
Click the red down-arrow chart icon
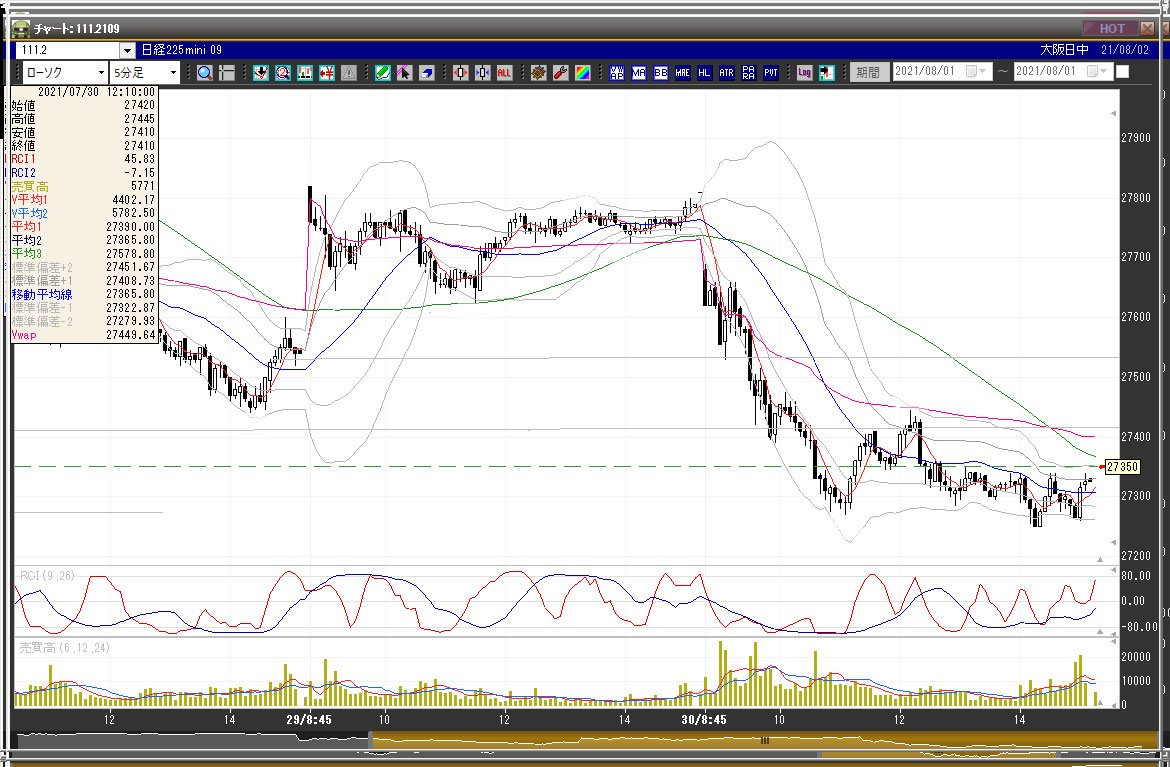260,72
